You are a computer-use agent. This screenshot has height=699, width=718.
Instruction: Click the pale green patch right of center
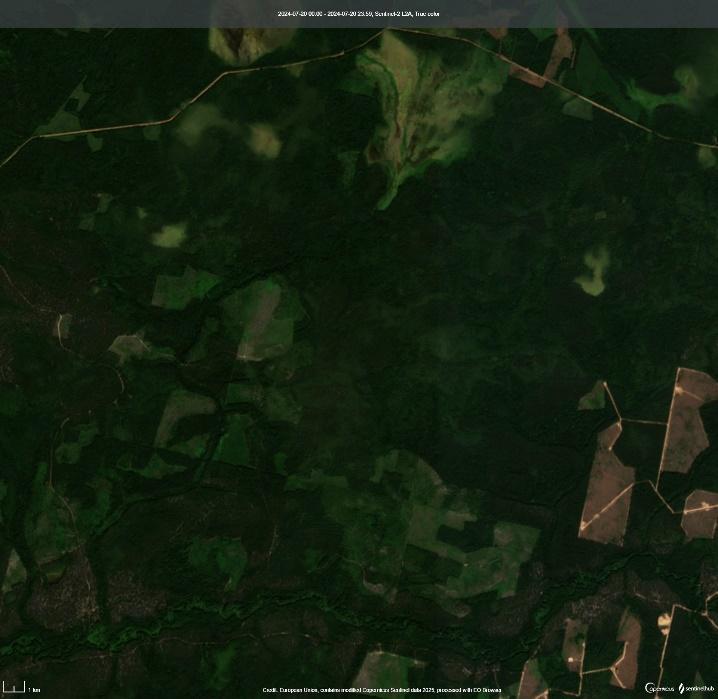[x=594, y=271]
